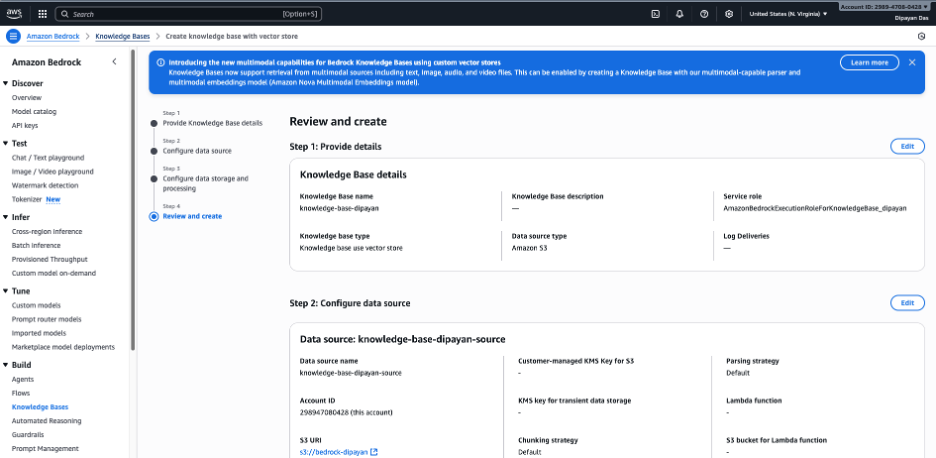
Task: Open the services grid menu icon
Action: [42, 14]
